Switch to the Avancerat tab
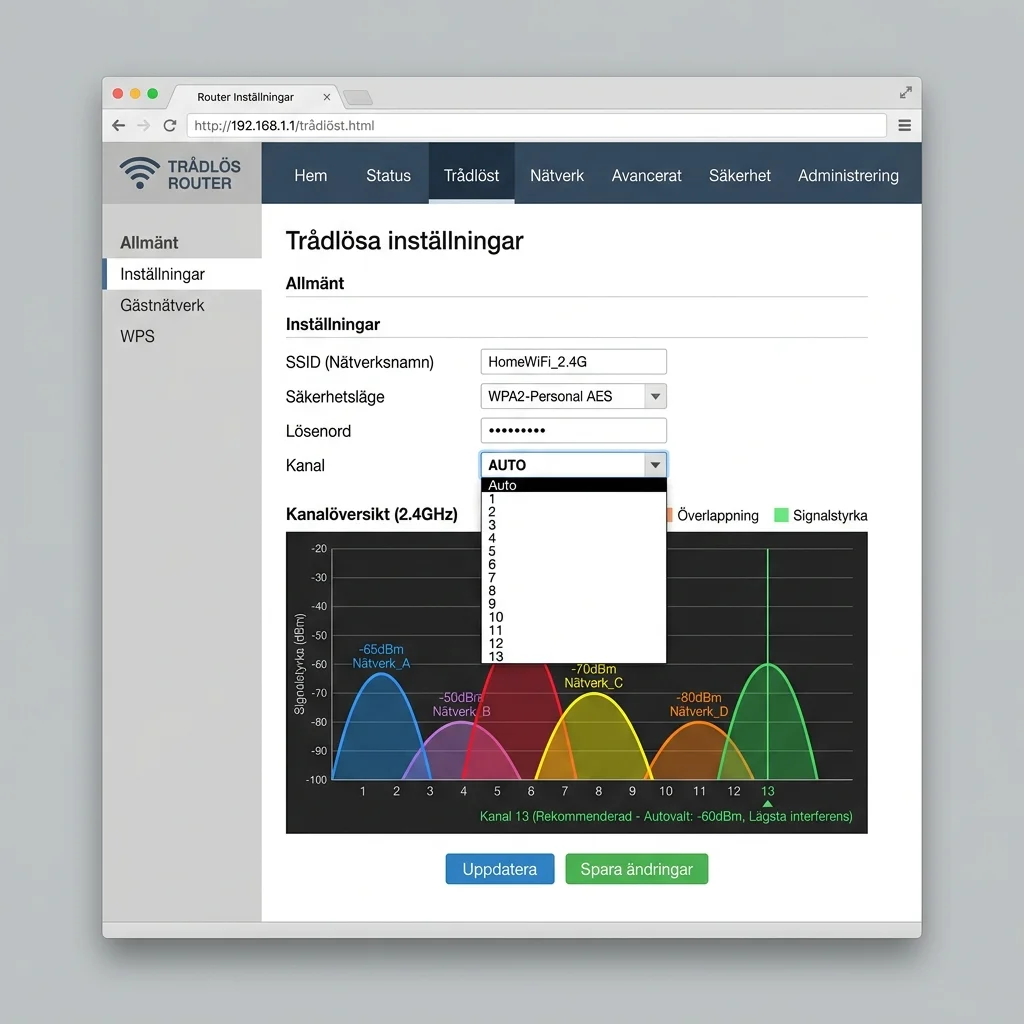This screenshot has width=1024, height=1024. click(646, 176)
